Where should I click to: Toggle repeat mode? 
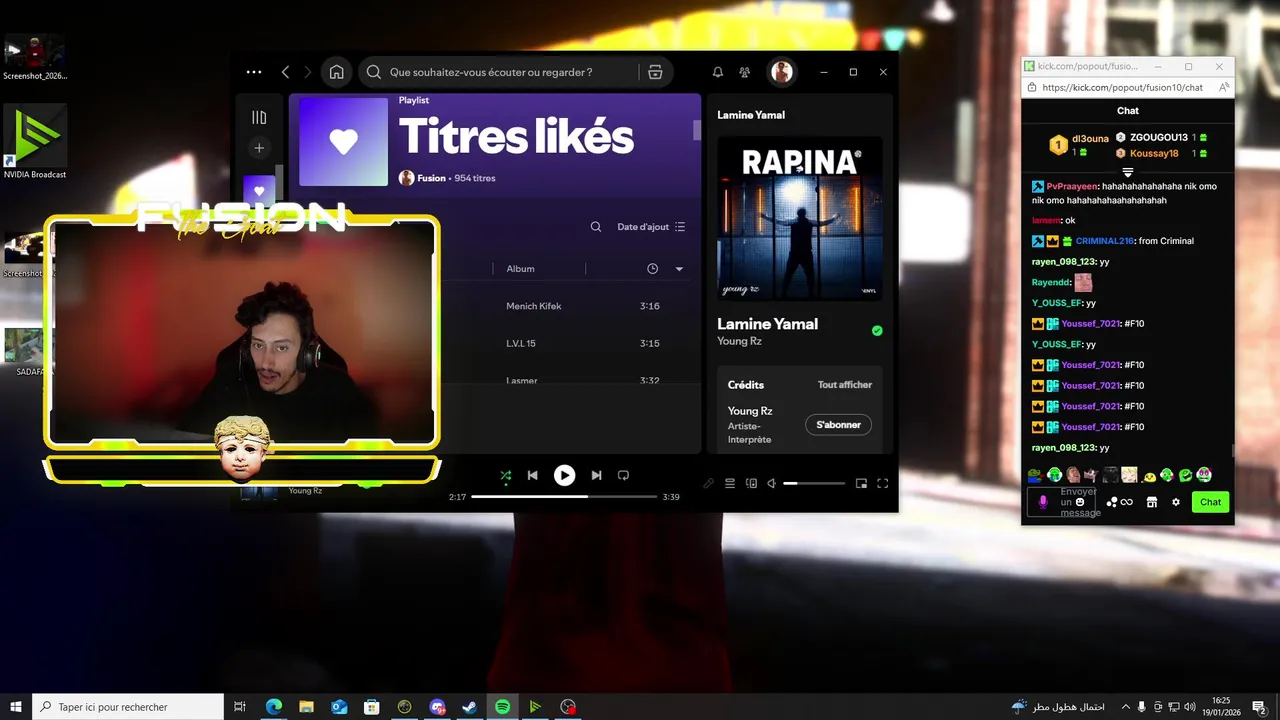click(623, 476)
